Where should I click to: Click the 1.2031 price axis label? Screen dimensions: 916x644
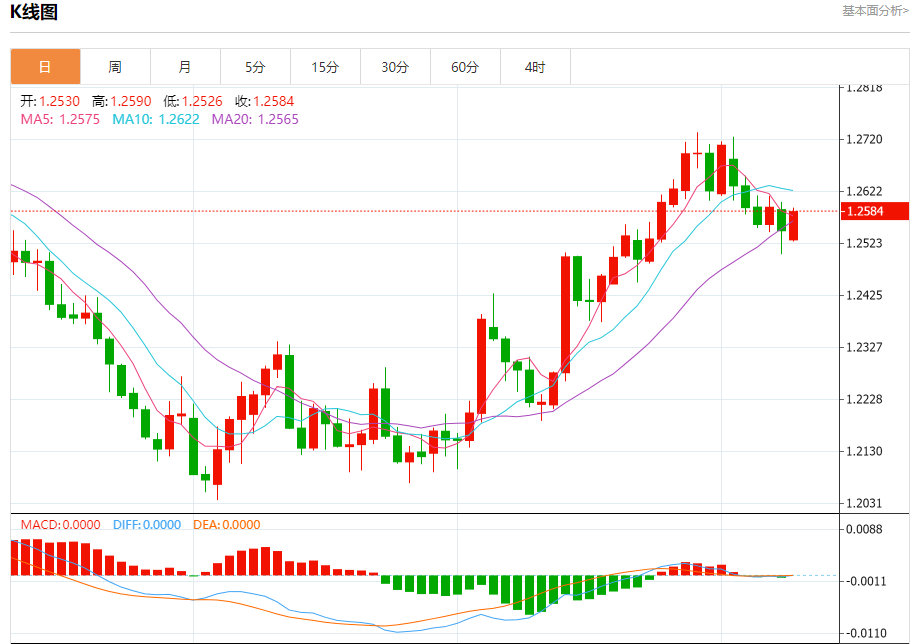pyautogui.click(x=864, y=503)
